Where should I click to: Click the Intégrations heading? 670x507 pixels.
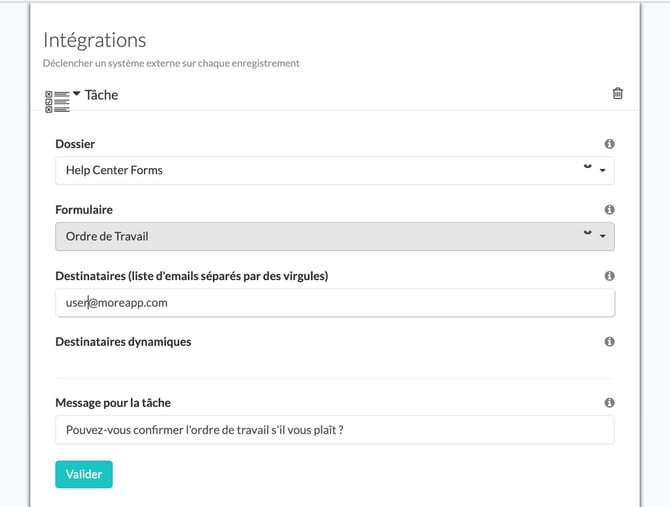(x=94, y=40)
